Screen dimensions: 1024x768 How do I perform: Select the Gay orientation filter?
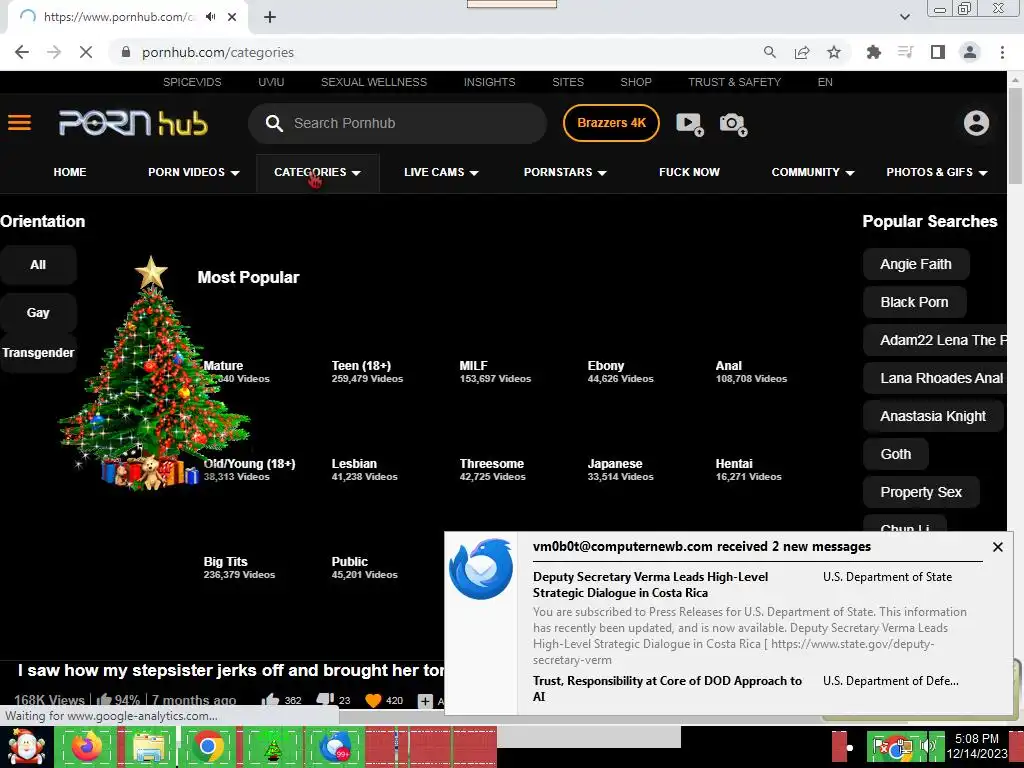point(38,313)
